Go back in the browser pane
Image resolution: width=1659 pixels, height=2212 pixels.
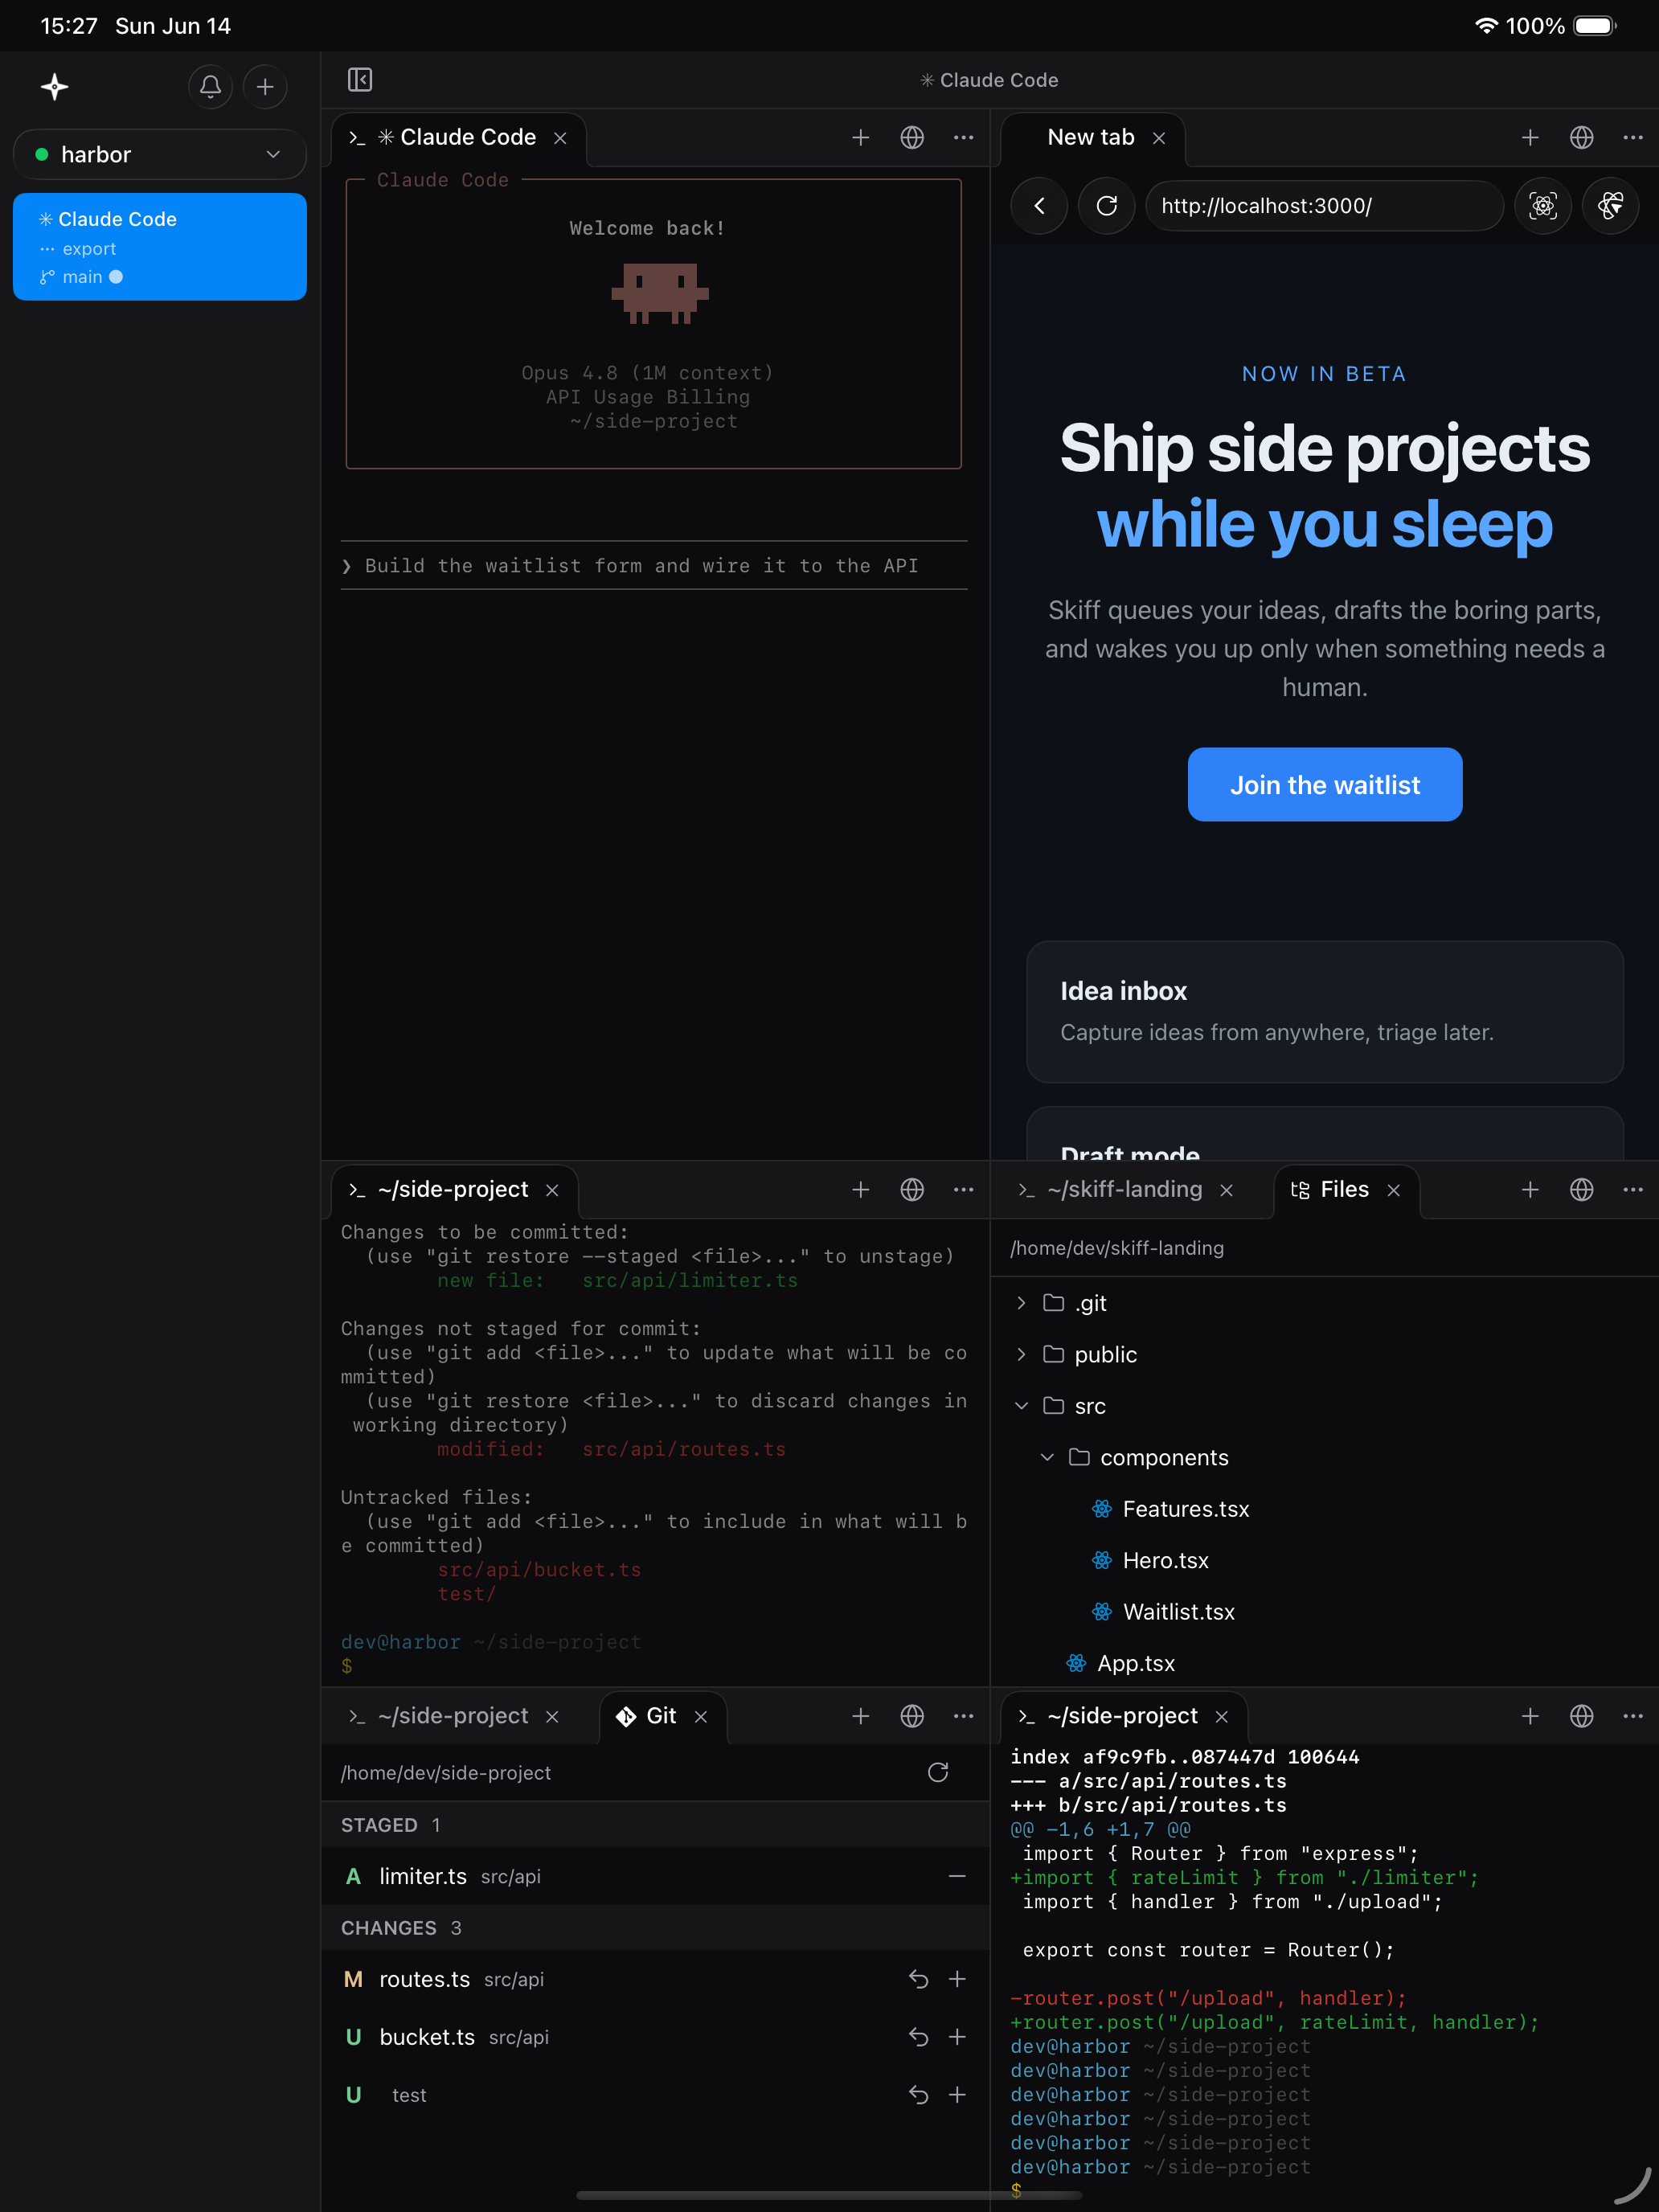[x=1040, y=206]
